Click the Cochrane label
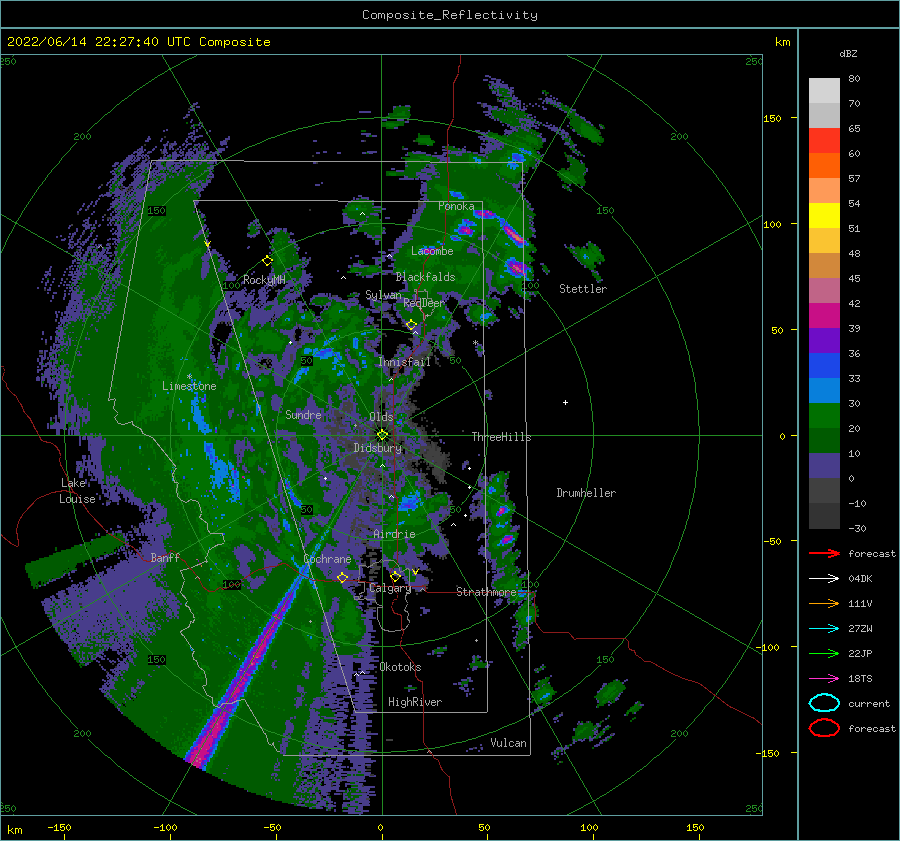This screenshot has width=900, height=841. coord(327,559)
